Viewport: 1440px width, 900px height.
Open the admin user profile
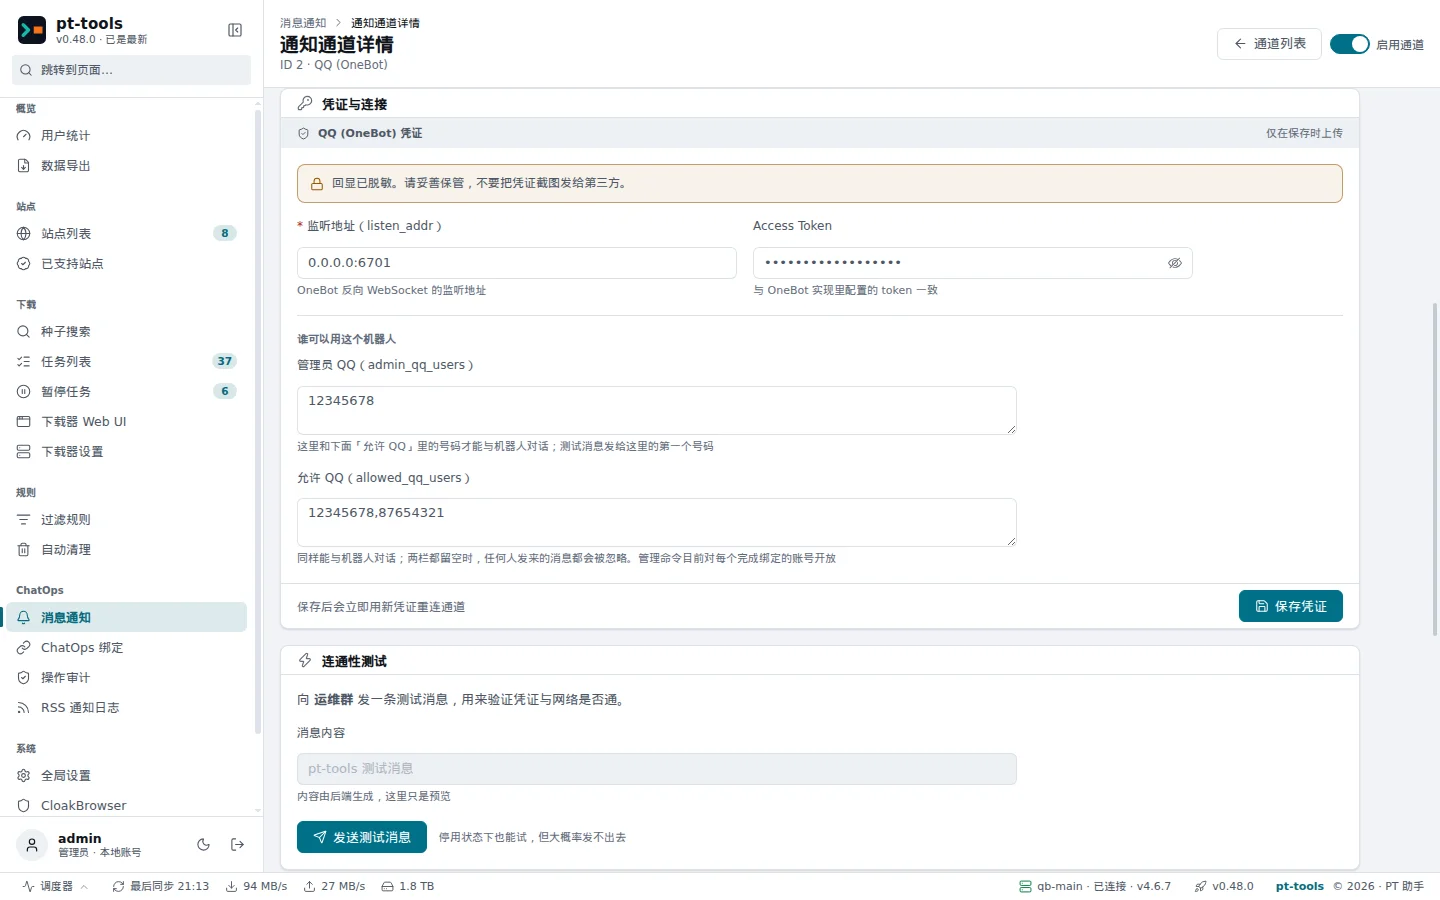tap(80, 845)
